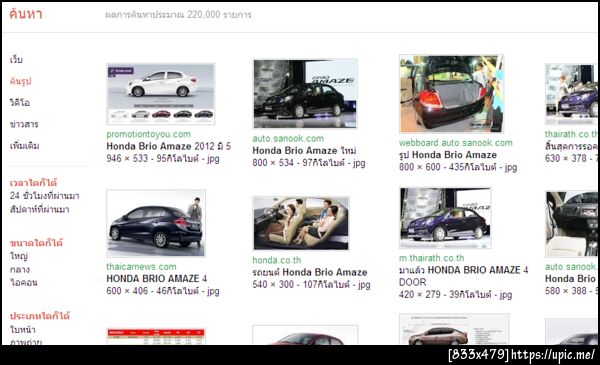Image resolution: width=600 pixels, height=365 pixels.
Task: Click title HONDA BRIO AMAZE 4 under thaicarnews
Action: pos(157,279)
